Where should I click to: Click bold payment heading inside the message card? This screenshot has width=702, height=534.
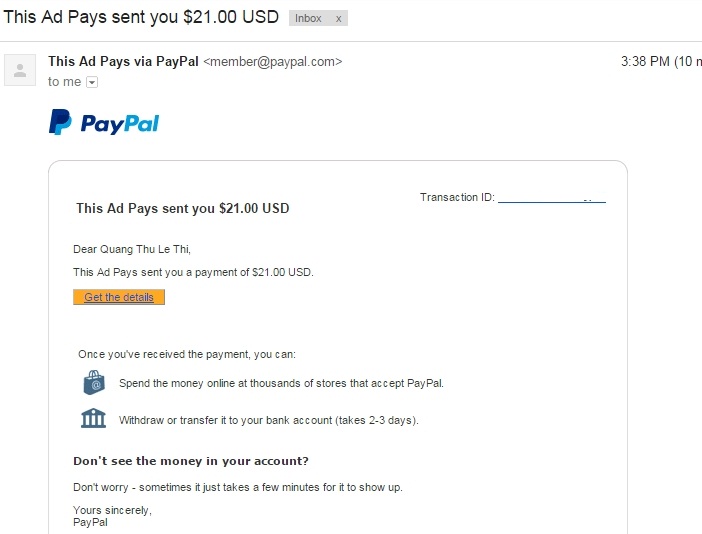pos(182,209)
